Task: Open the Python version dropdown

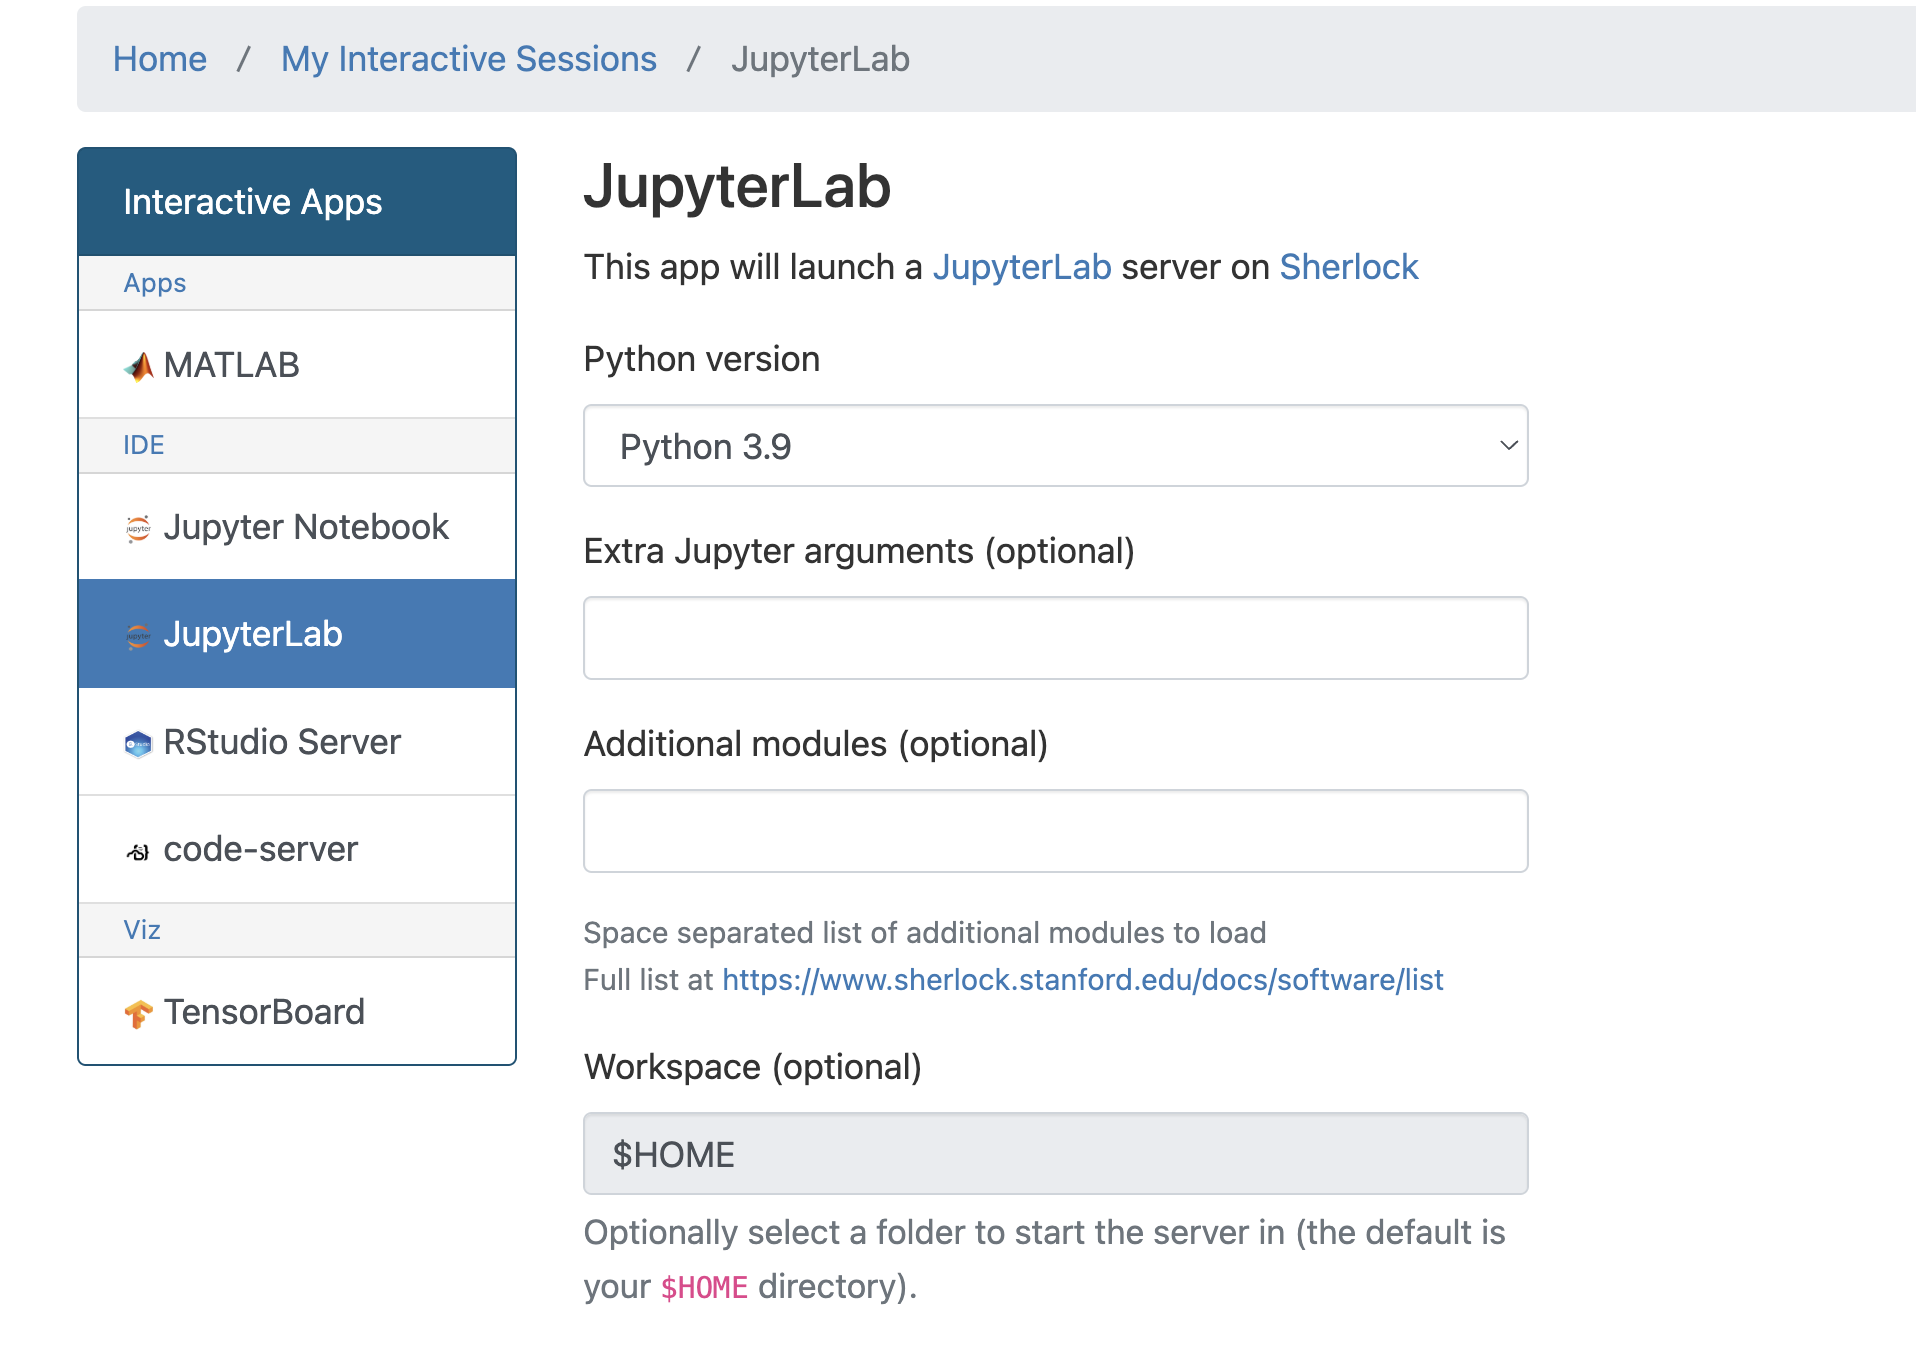Action: [1054, 446]
